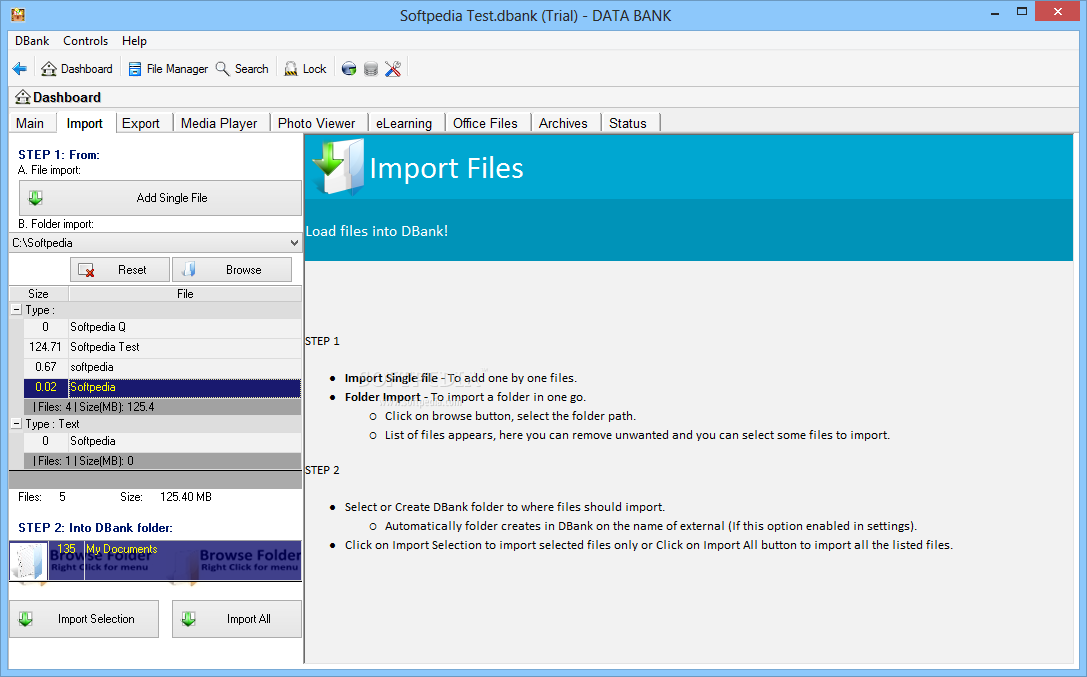Switch to the eLearning tab
The height and width of the screenshot is (677, 1087).
[404, 123]
